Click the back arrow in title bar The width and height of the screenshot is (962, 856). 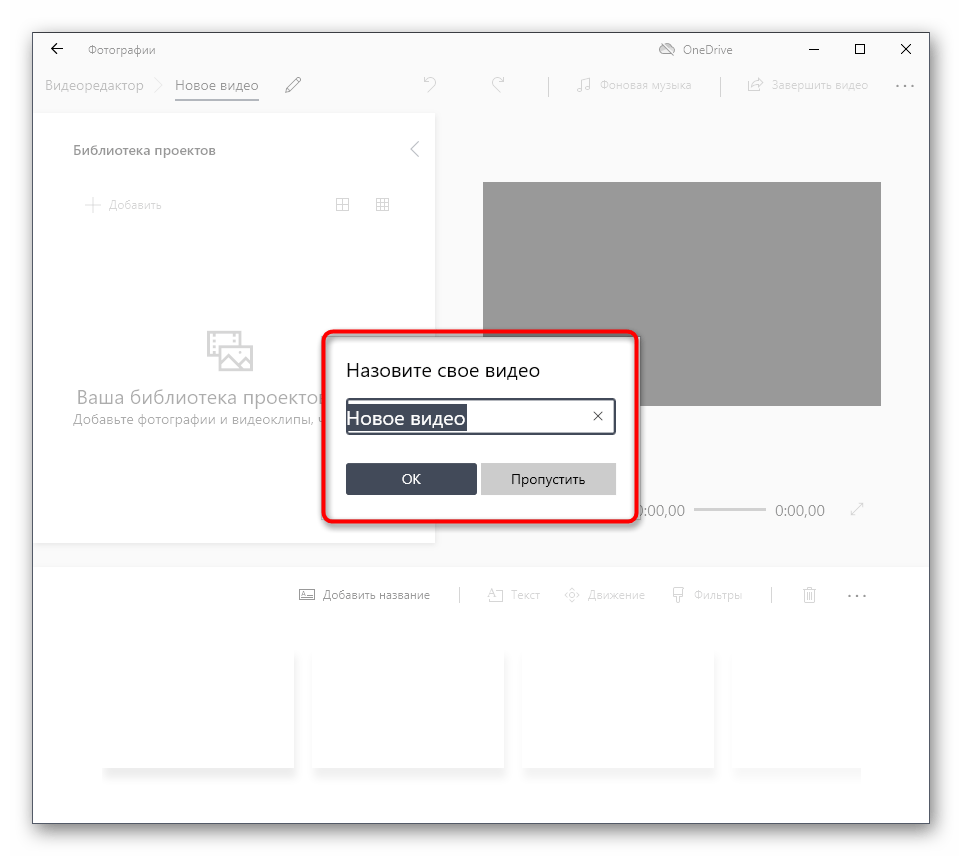[x=57, y=49]
